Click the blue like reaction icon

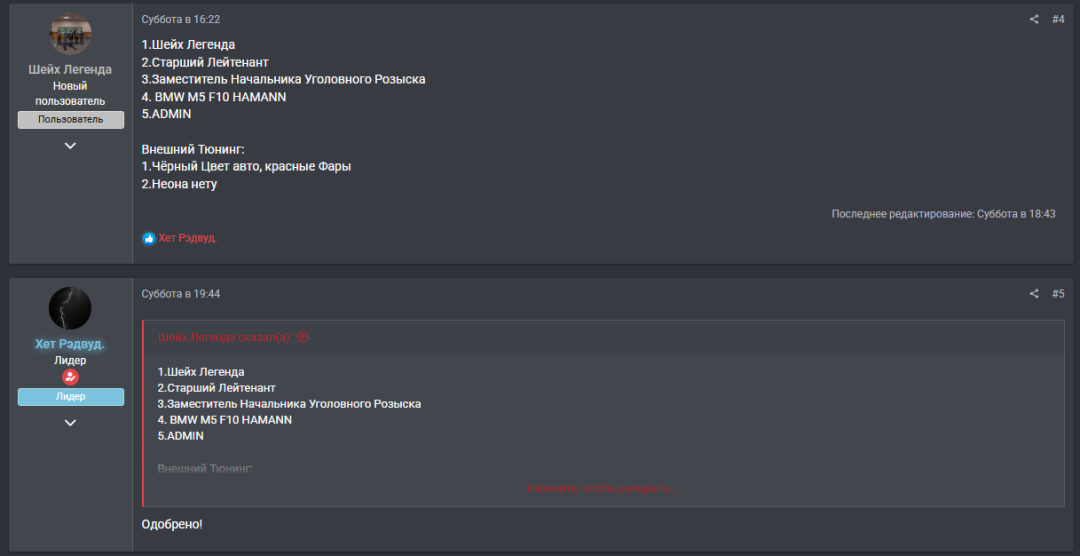coord(149,238)
